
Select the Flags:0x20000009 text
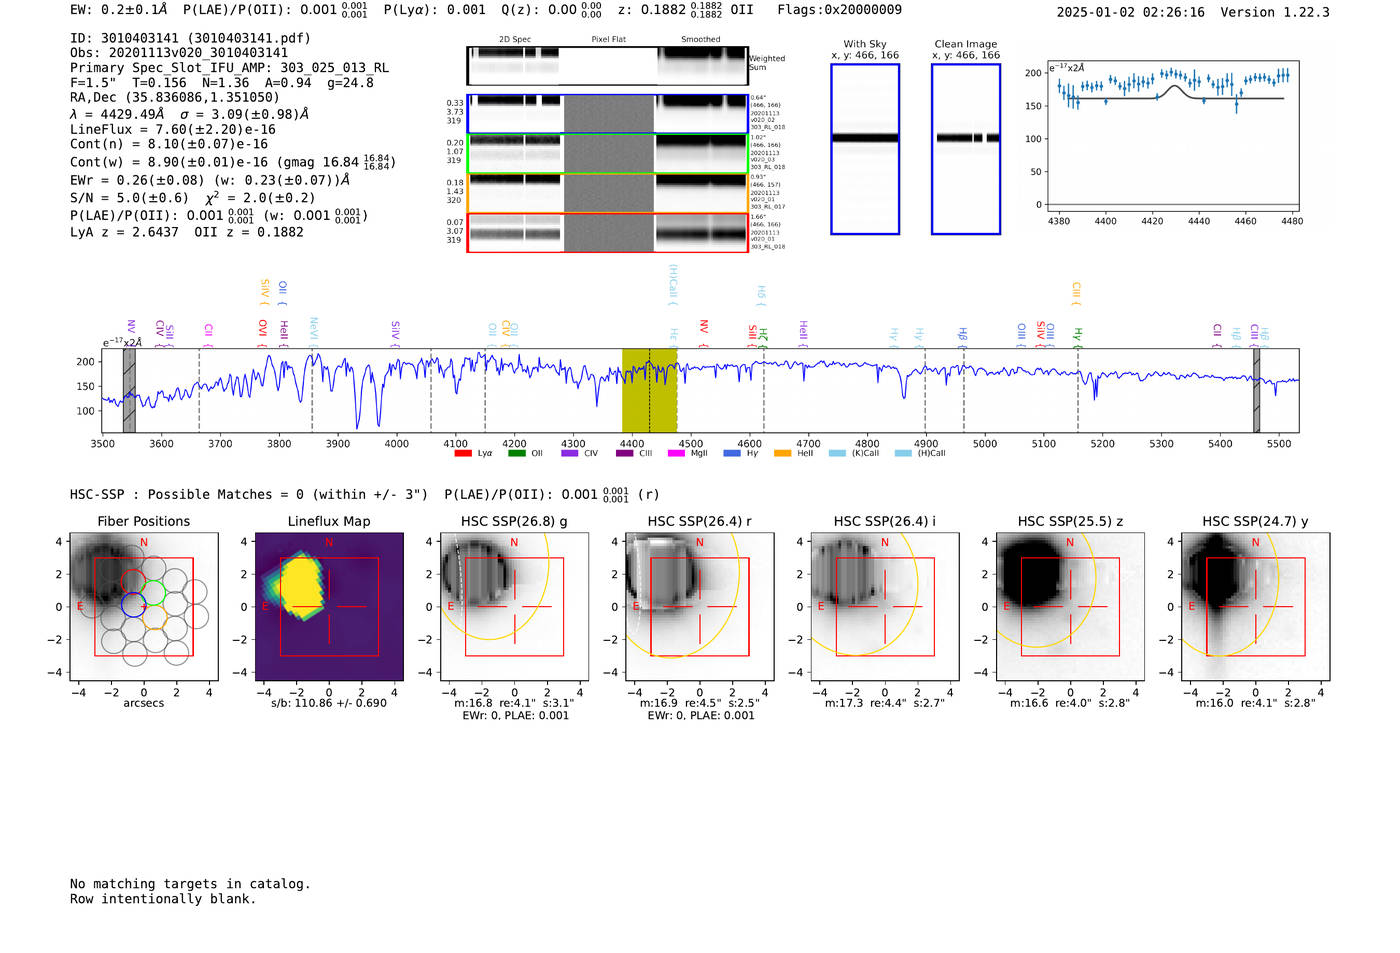839,10
